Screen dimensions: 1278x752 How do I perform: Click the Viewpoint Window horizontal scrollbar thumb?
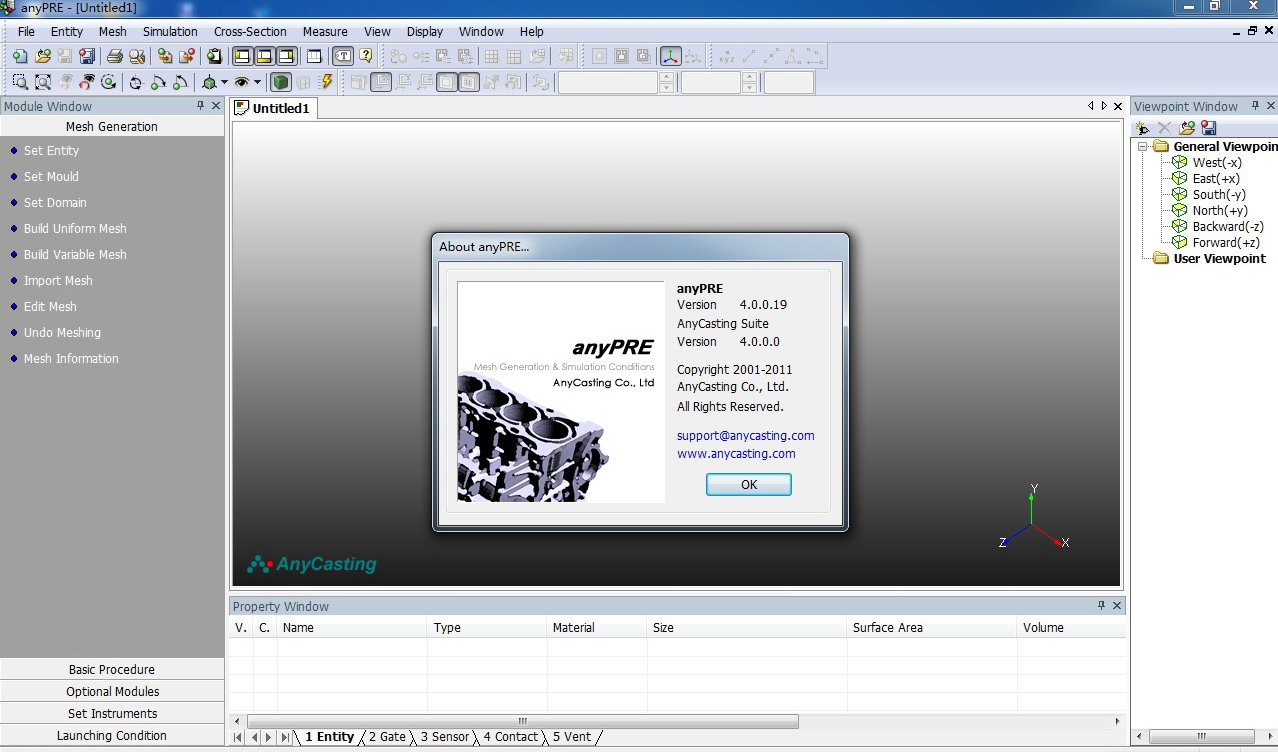(x=1201, y=737)
